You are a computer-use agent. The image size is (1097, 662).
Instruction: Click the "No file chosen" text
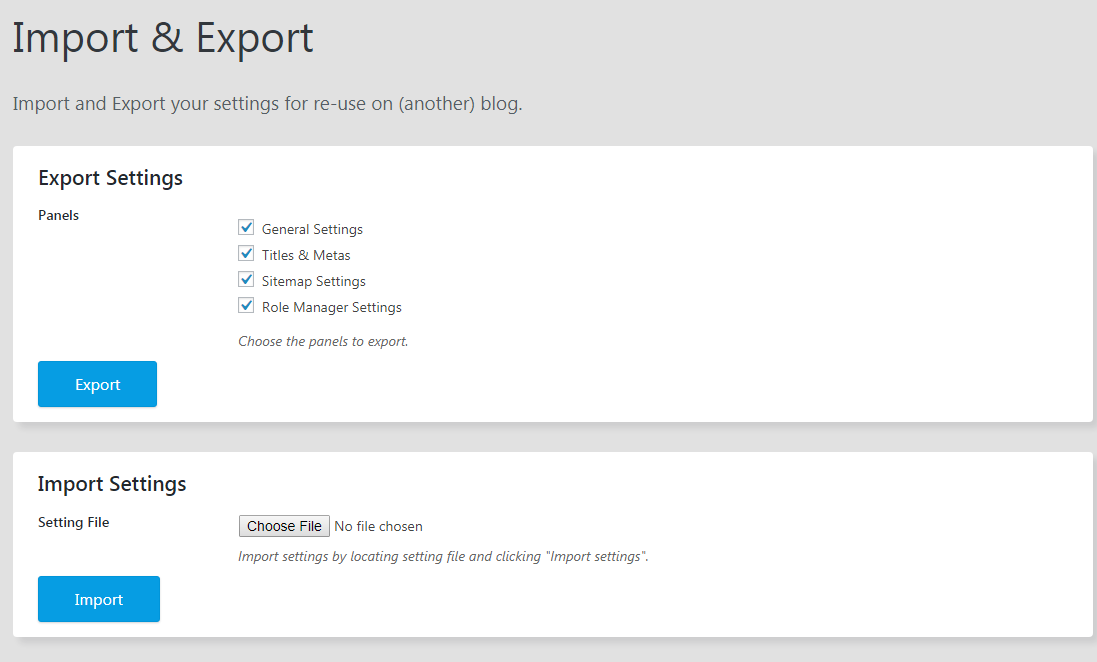(x=378, y=526)
